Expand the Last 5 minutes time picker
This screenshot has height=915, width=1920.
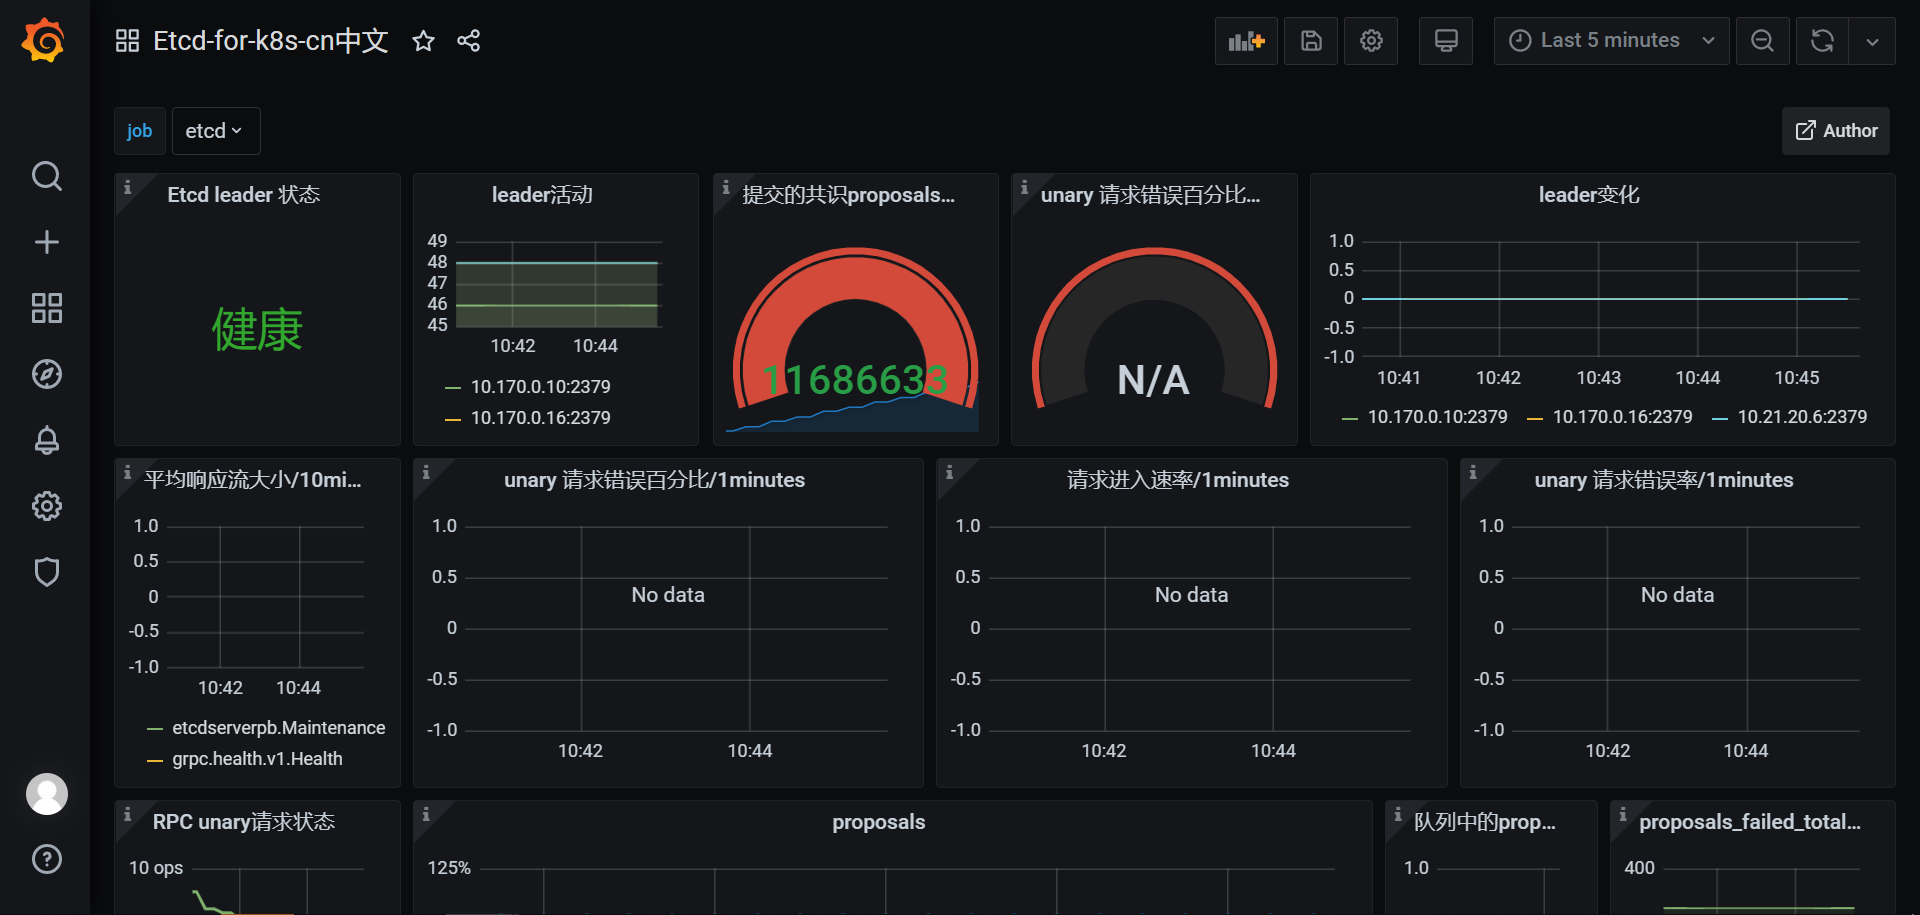coord(1610,41)
